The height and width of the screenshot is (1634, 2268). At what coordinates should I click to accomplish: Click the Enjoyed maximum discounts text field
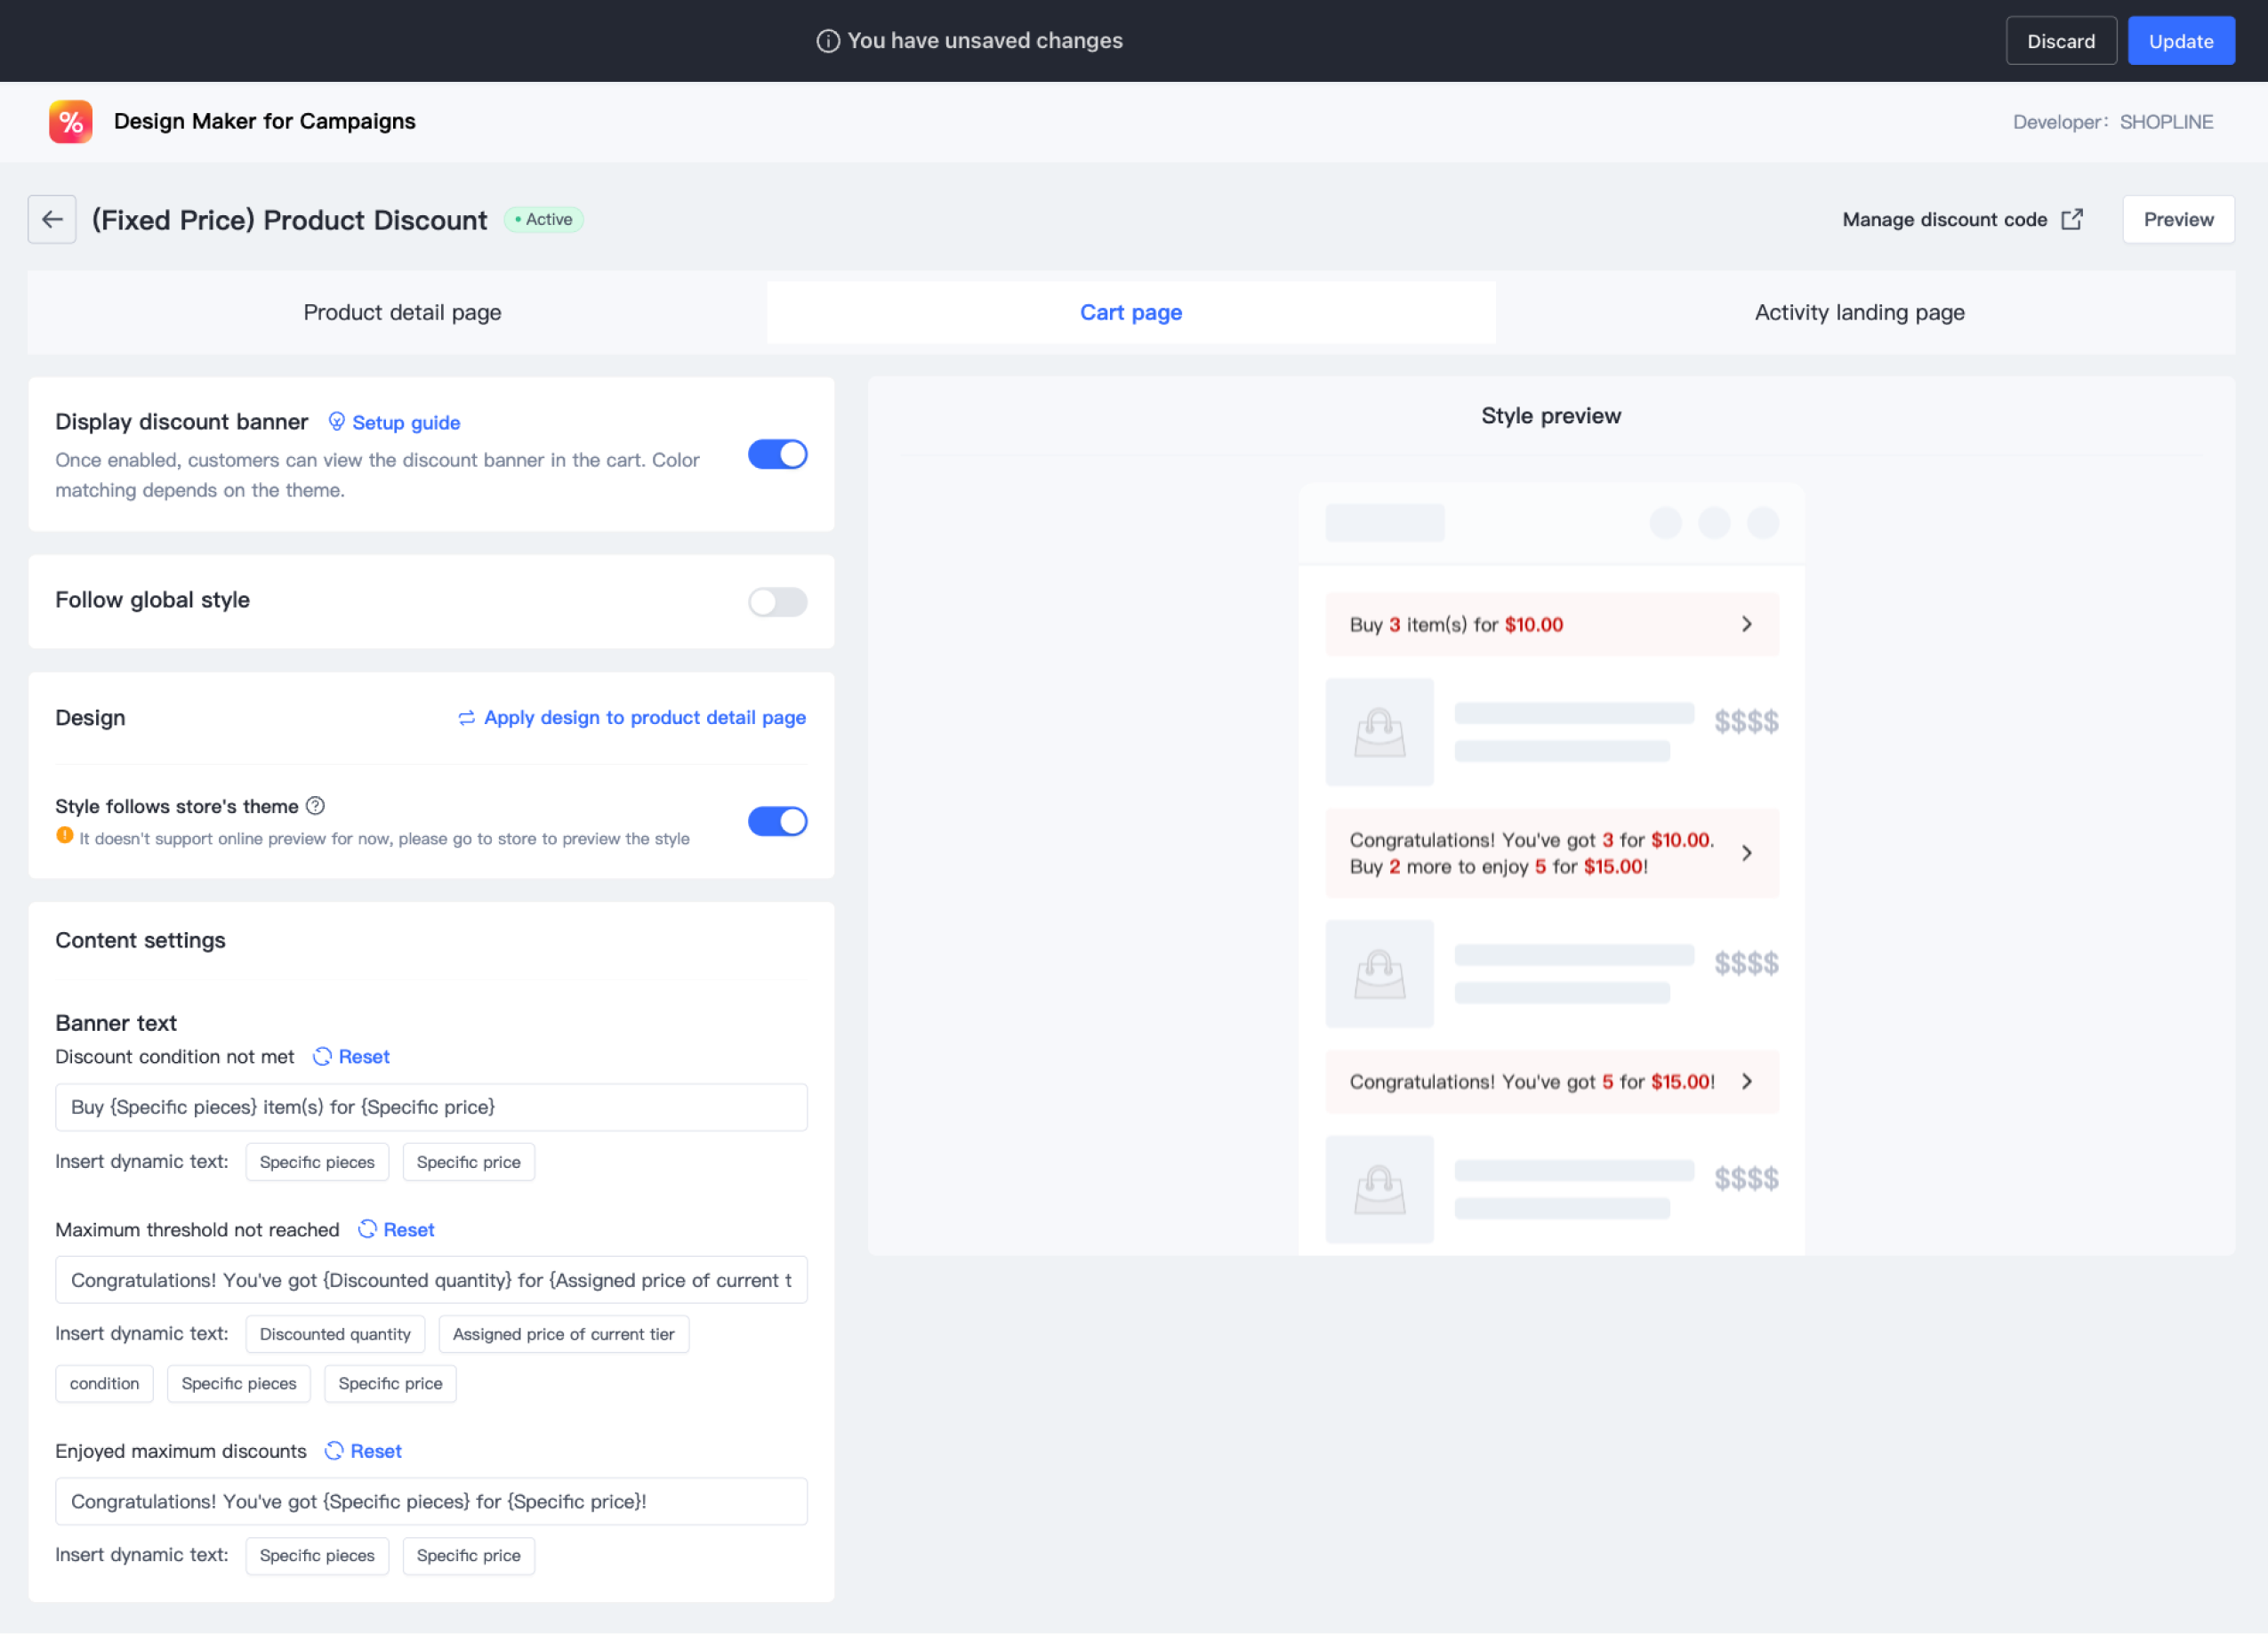point(431,1501)
